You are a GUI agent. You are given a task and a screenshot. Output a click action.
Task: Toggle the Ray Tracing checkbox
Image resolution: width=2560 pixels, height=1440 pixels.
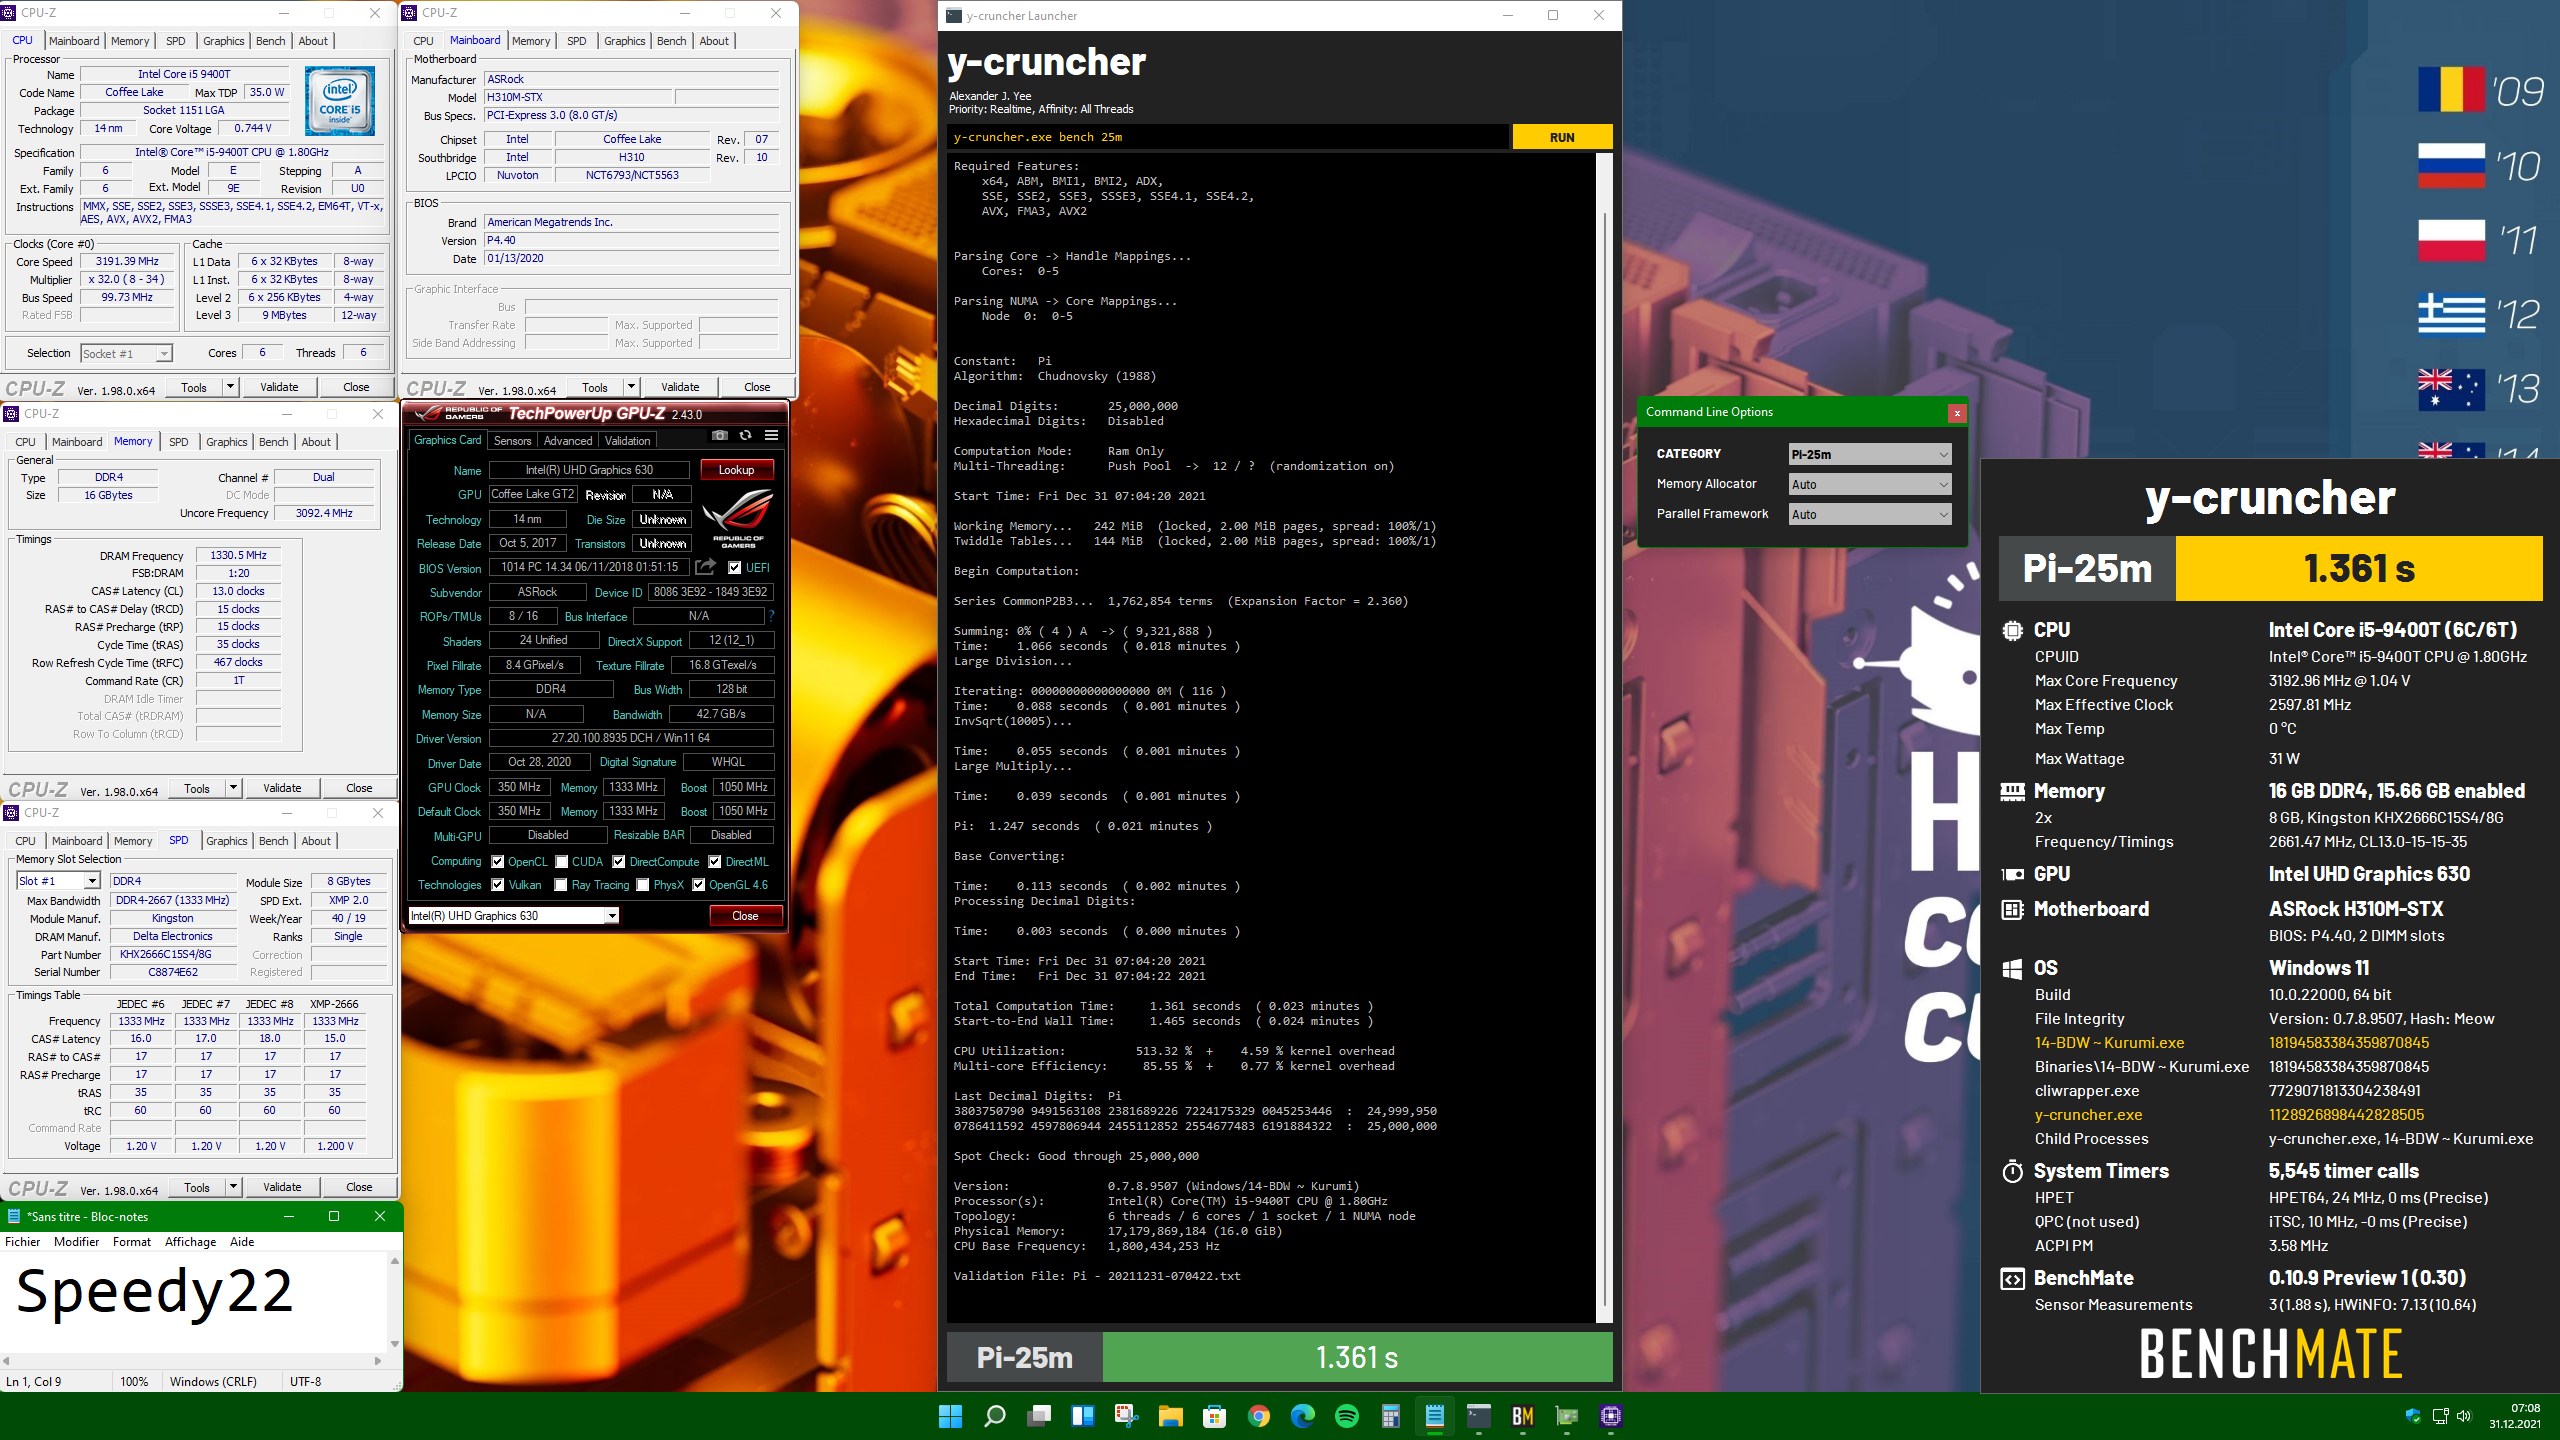click(x=561, y=885)
